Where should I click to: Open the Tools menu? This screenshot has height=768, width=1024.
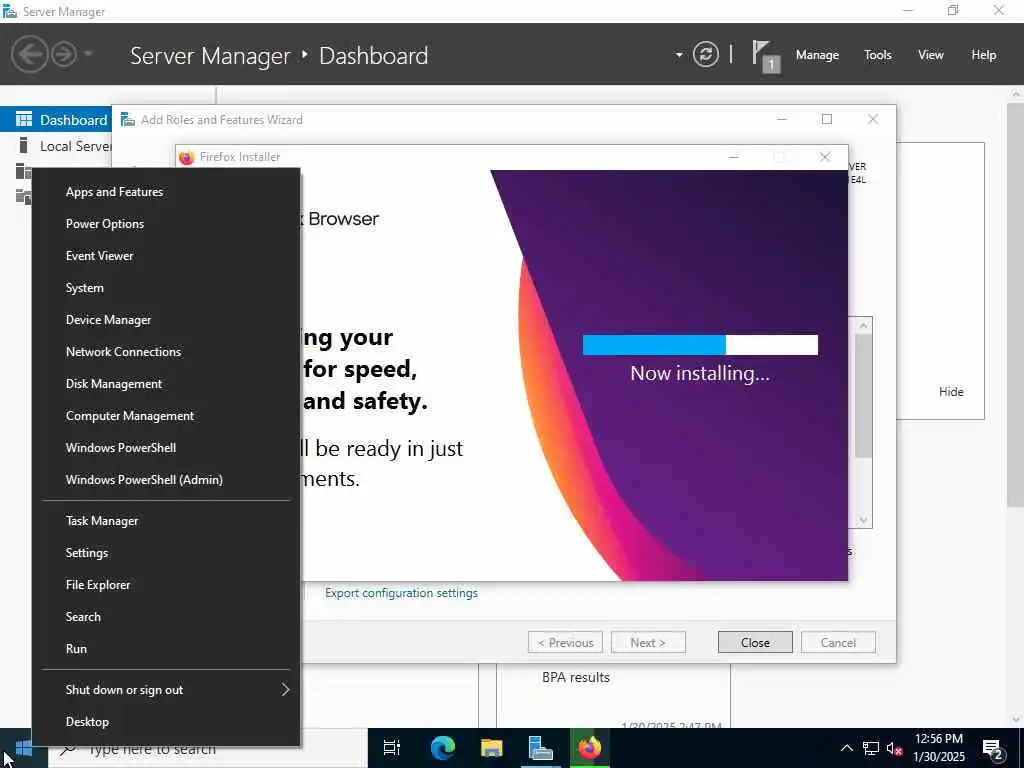coord(878,55)
